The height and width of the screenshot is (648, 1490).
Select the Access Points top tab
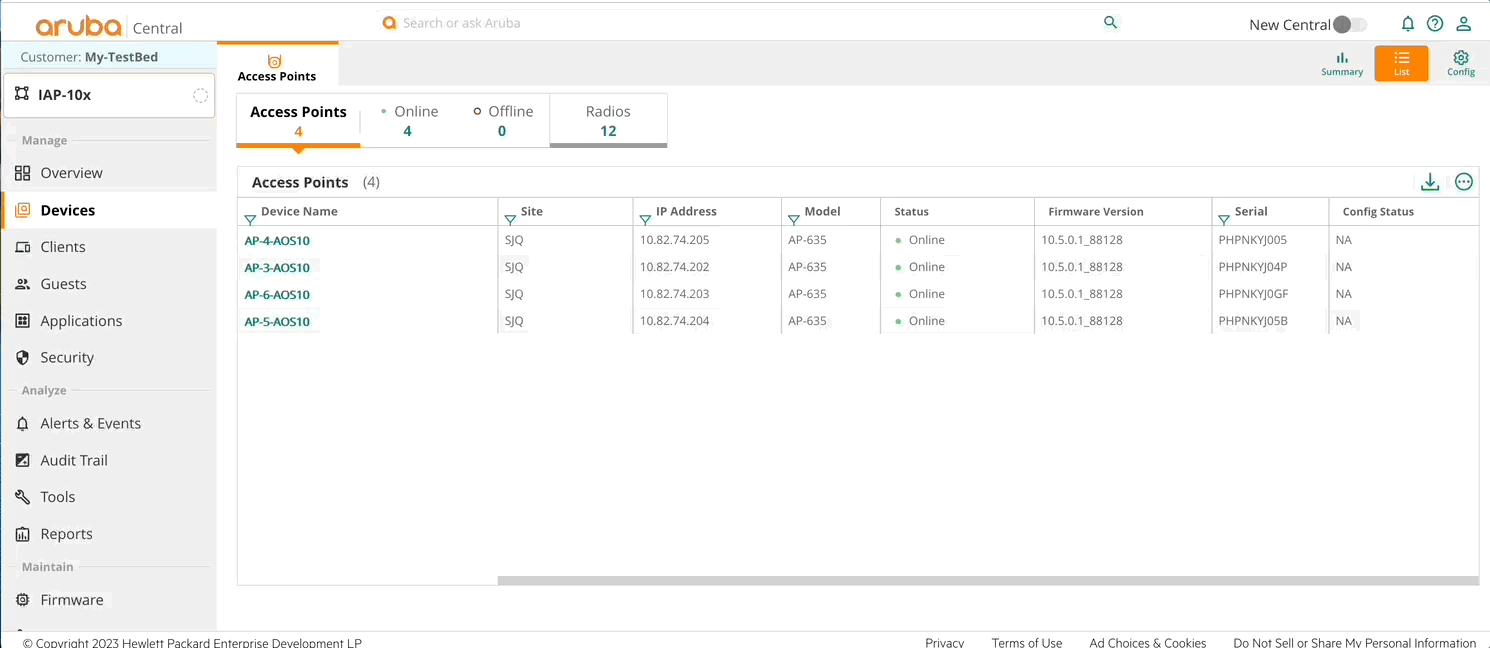(x=277, y=66)
